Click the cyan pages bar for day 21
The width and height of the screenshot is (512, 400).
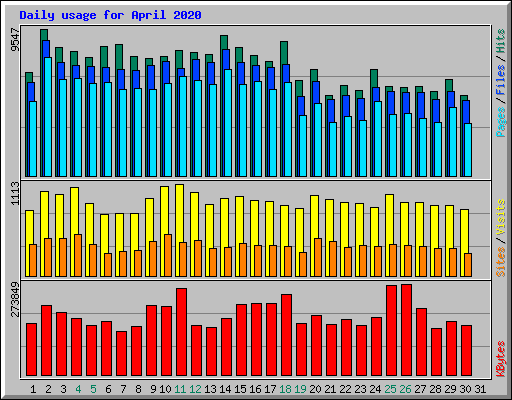333,149
